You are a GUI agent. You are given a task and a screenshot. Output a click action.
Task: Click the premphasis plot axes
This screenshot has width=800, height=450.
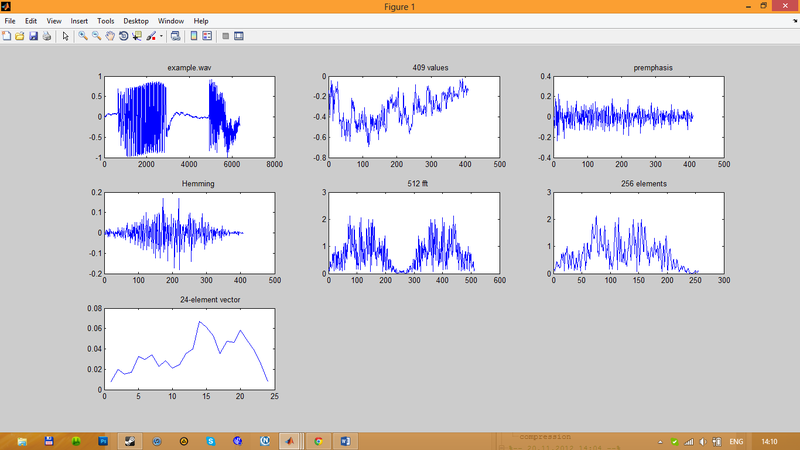[x=639, y=117]
